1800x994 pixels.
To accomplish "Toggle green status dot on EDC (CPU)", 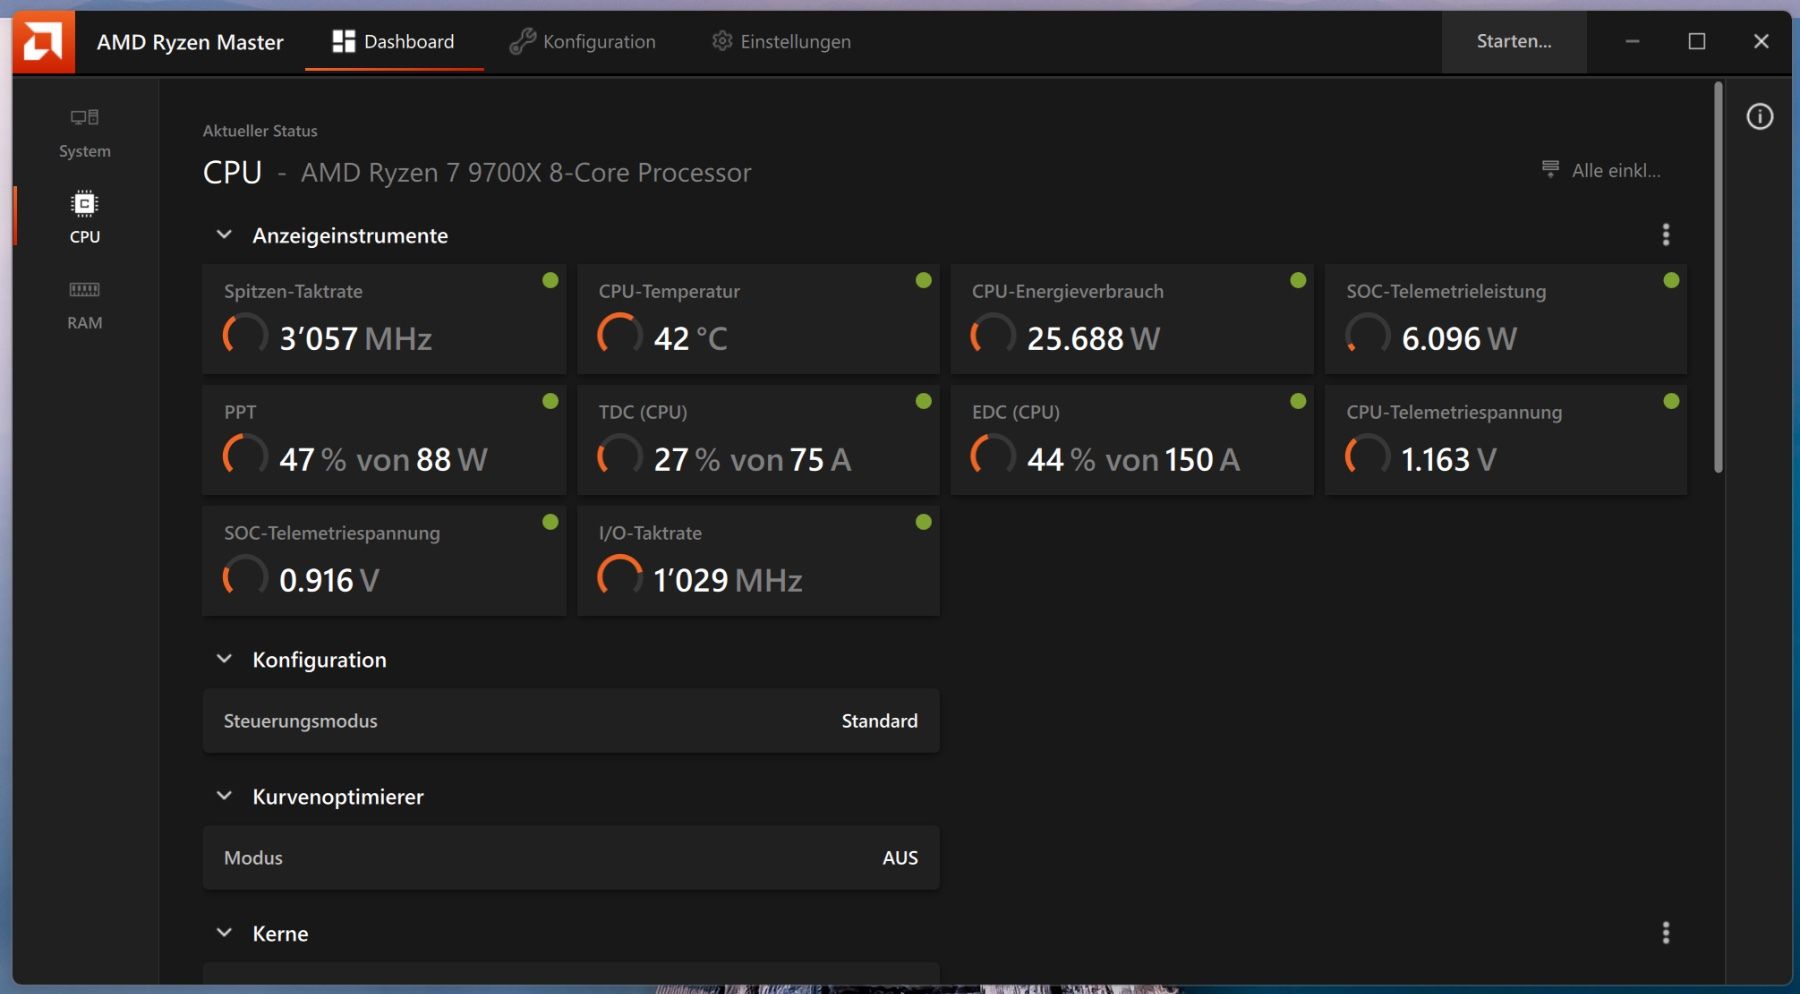I will 1298,401.
